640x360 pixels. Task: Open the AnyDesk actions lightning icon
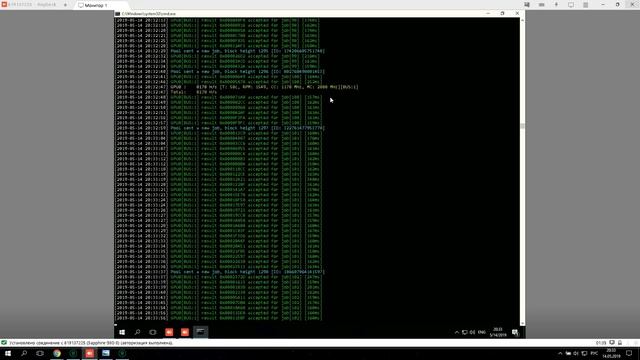coord(556,4)
